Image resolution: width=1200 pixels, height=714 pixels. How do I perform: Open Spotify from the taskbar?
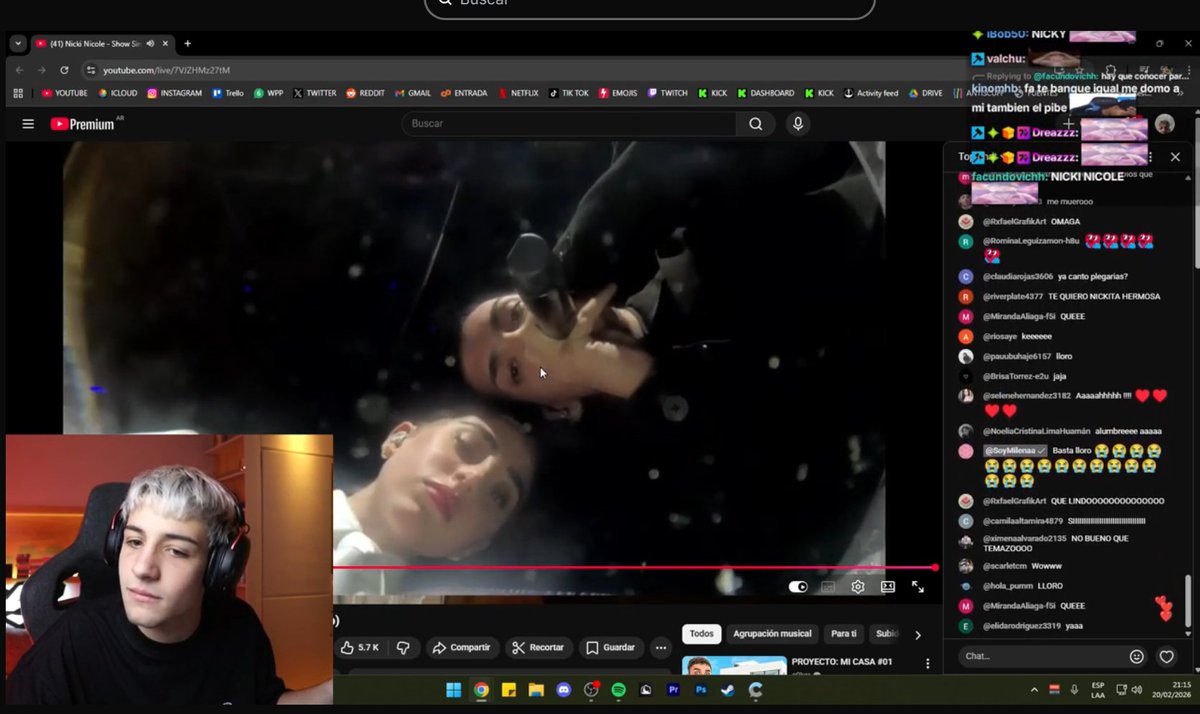(x=618, y=690)
